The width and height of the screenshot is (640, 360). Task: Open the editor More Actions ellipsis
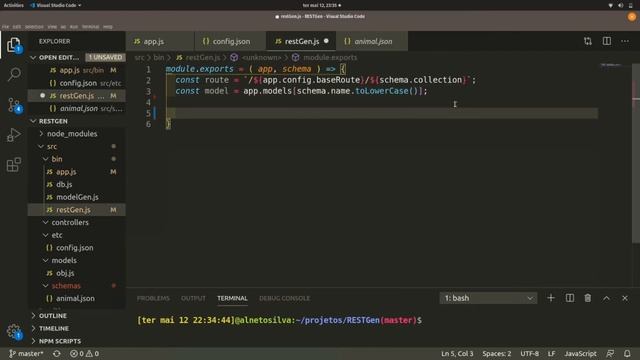[625, 41]
